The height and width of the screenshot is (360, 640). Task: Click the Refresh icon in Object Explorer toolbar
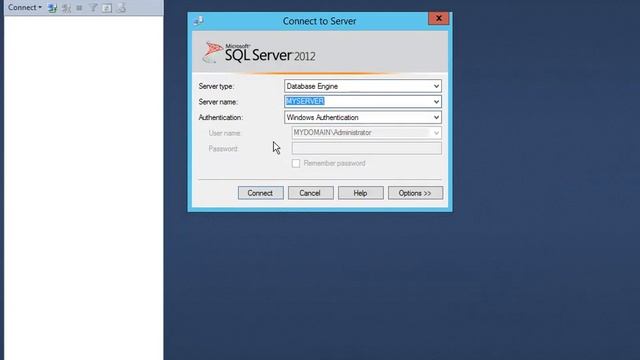(x=107, y=8)
